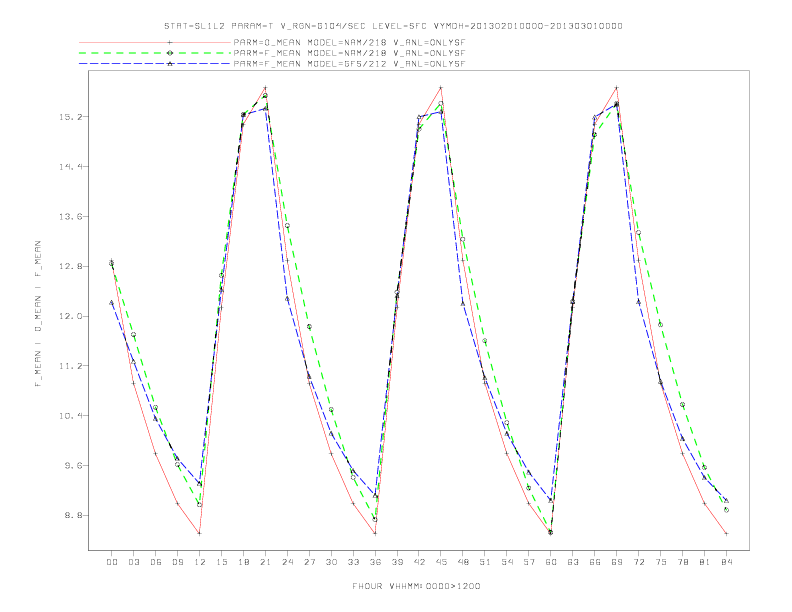Image resolution: width=792 pixels, height=612 pixels.
Task: Click the 69 forecast hour tick label
Action: pyautogui.click(x=617, y=562)
